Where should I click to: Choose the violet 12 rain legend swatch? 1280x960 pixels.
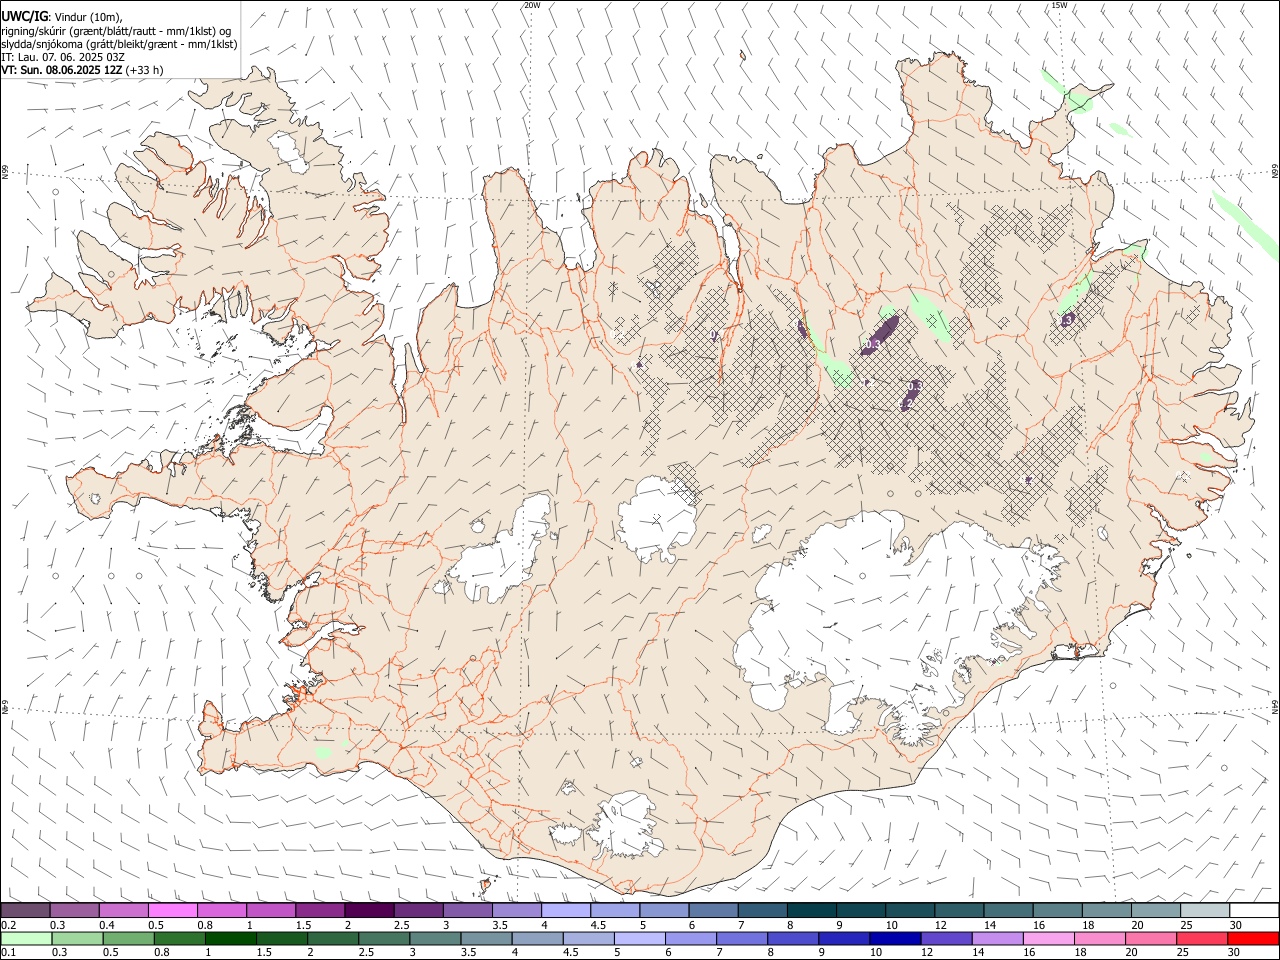[x=946, y=939]
